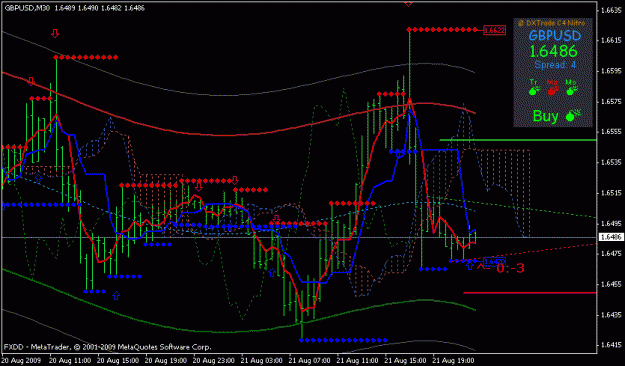Click the "20 Aug 23:00" time label
Screen dimensions: 625x366
tap(214, 360)
